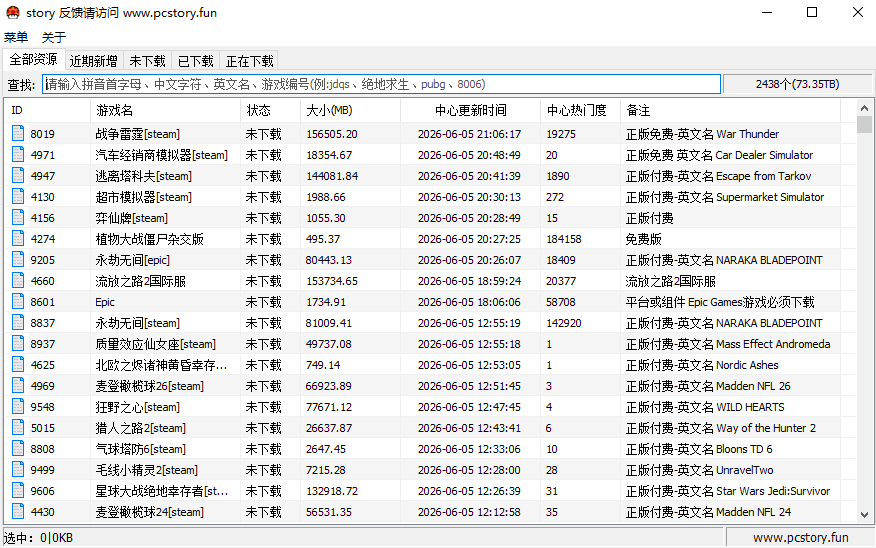
Task: Click the file icon for row 9205
Action: (x=18, y=259)
